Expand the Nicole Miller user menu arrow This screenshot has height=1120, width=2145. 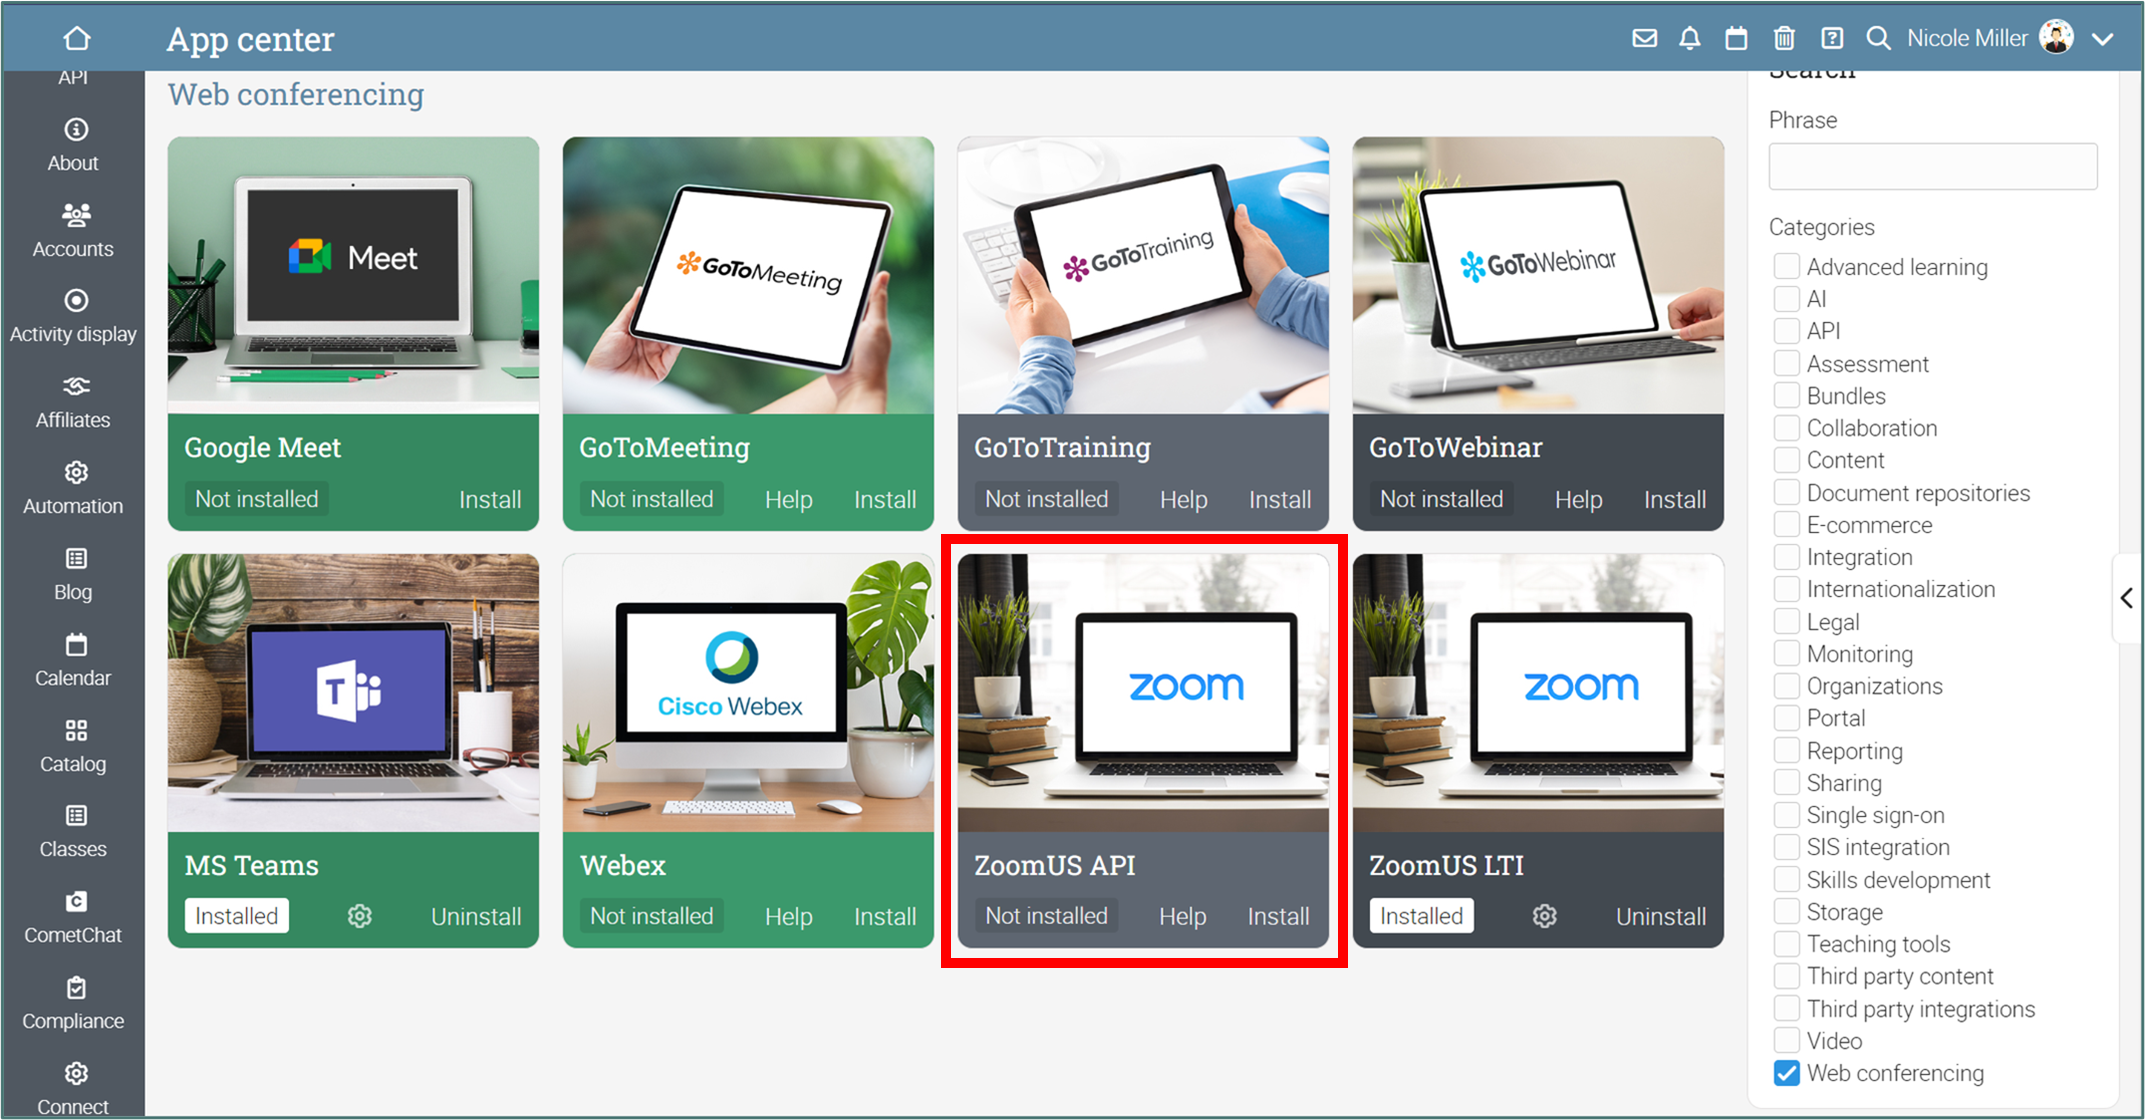[x=2102, y=39]
